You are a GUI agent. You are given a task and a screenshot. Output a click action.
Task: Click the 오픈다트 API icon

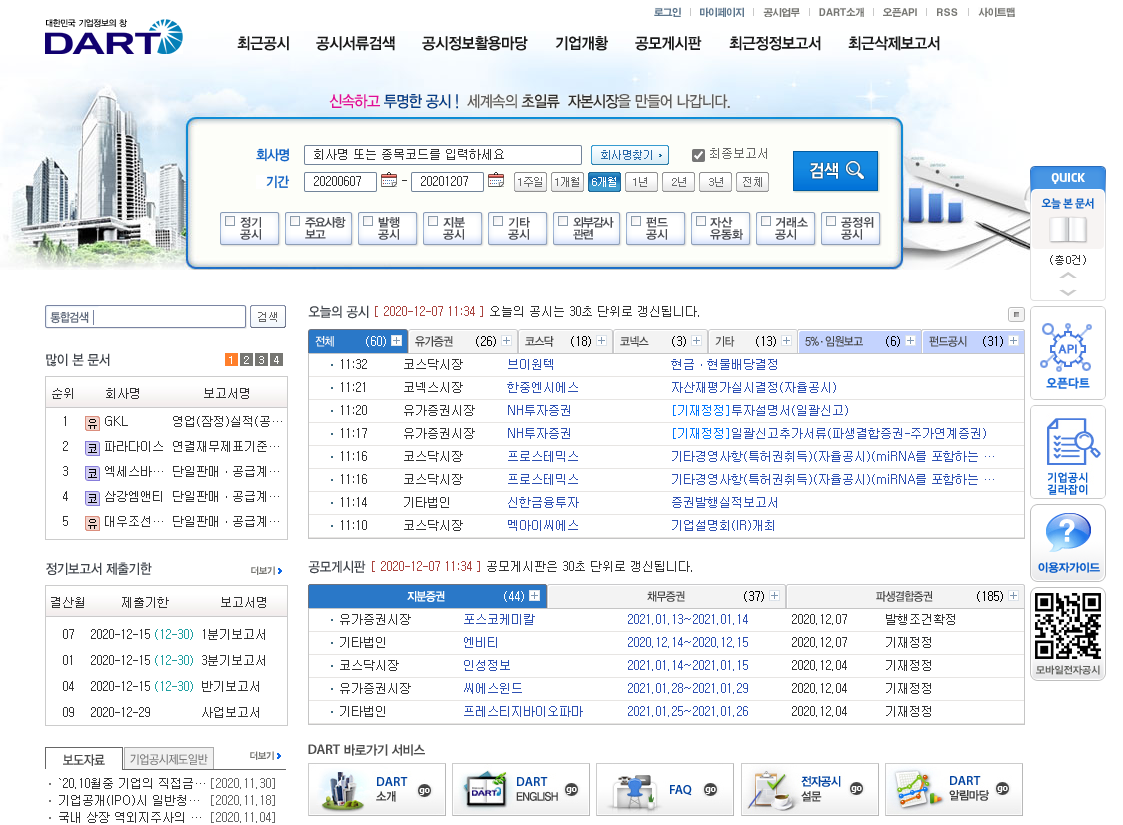(x=1067, y=348)
